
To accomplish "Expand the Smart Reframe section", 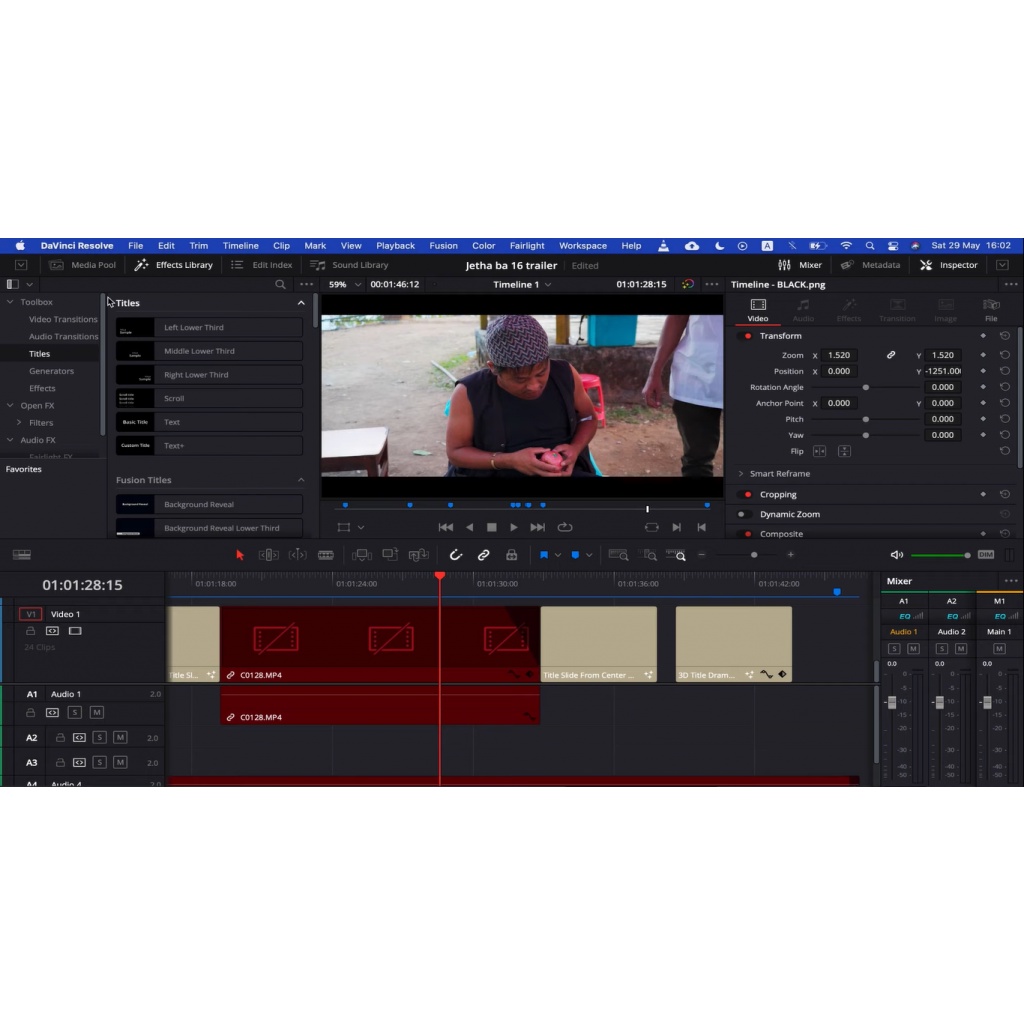I will point(741,474).
